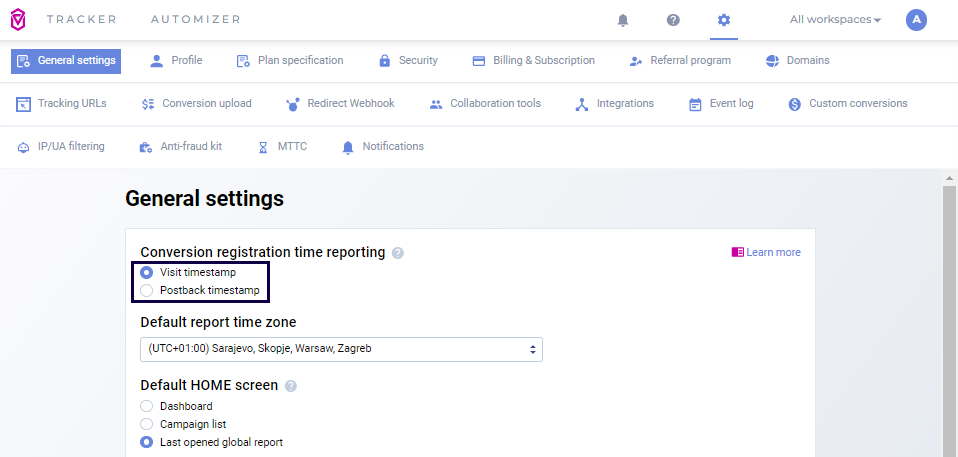Open Redirect Webhook section
This screenshot has width=958, height=457.
click(x=340, y=104)
